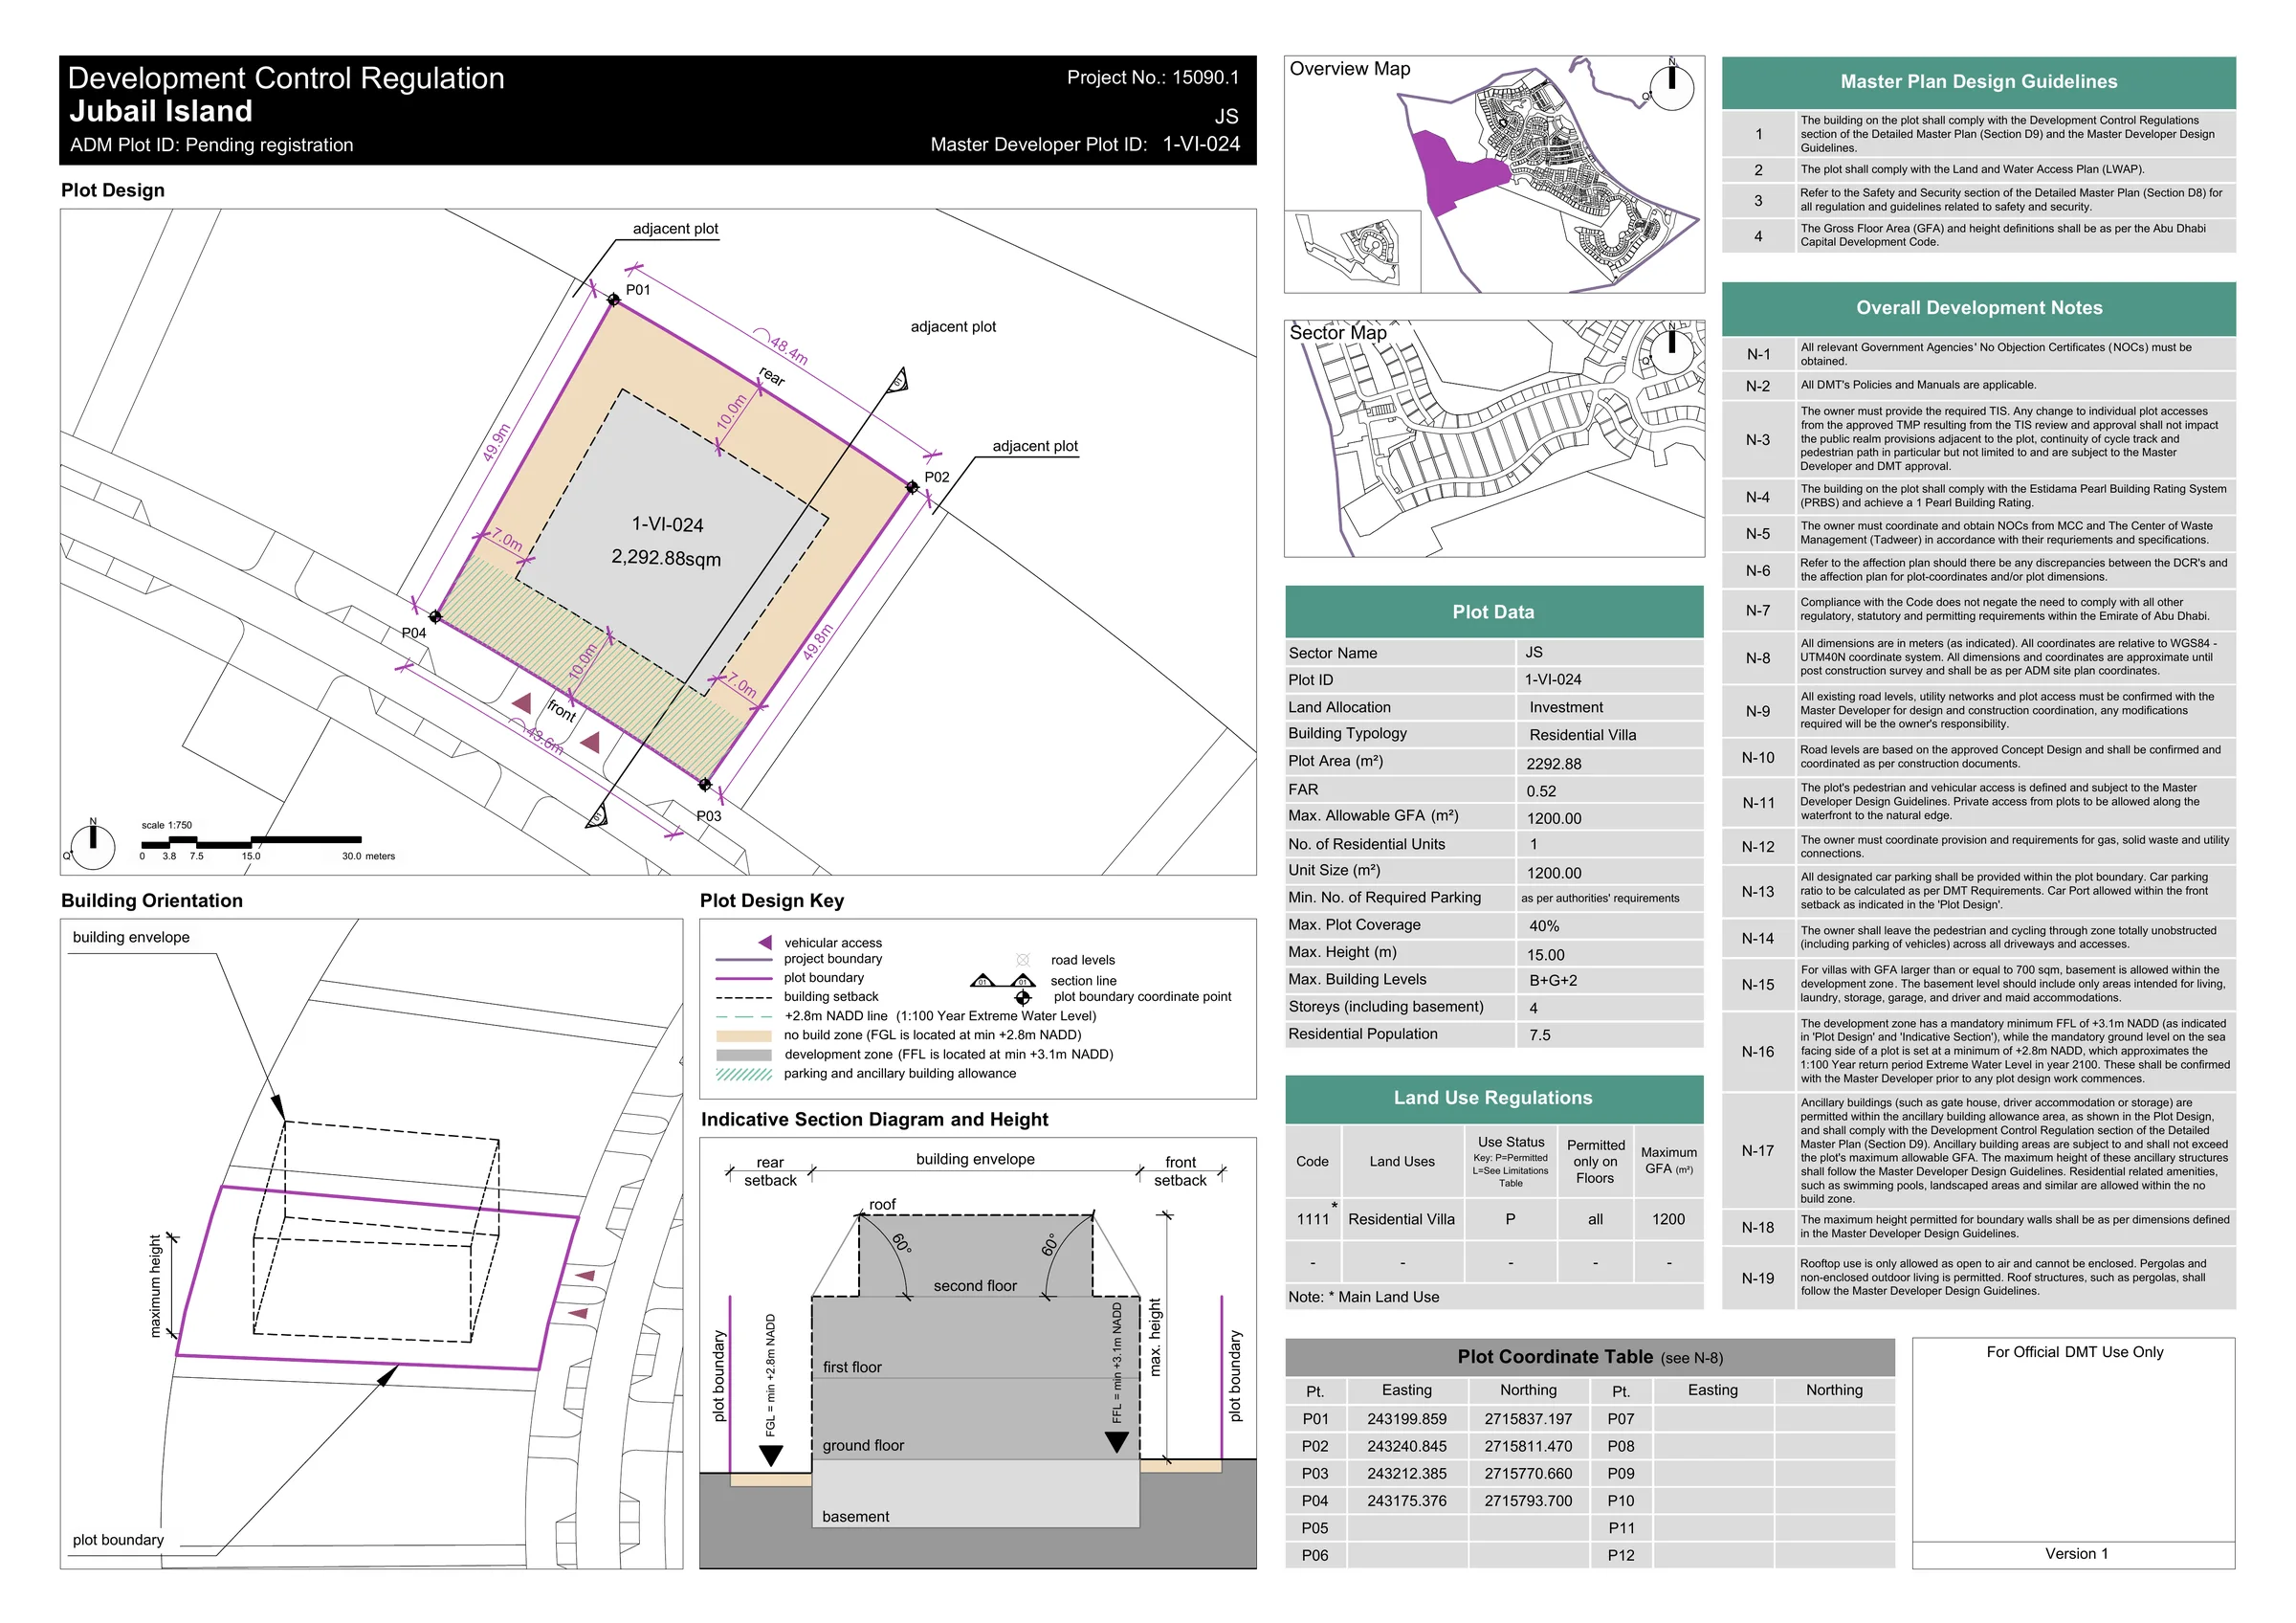Click the Max. Plot Coverage value '40%'
Image resolution: width=2296 pixels, height=1623 pixels.
click(x=1544, y=926)
